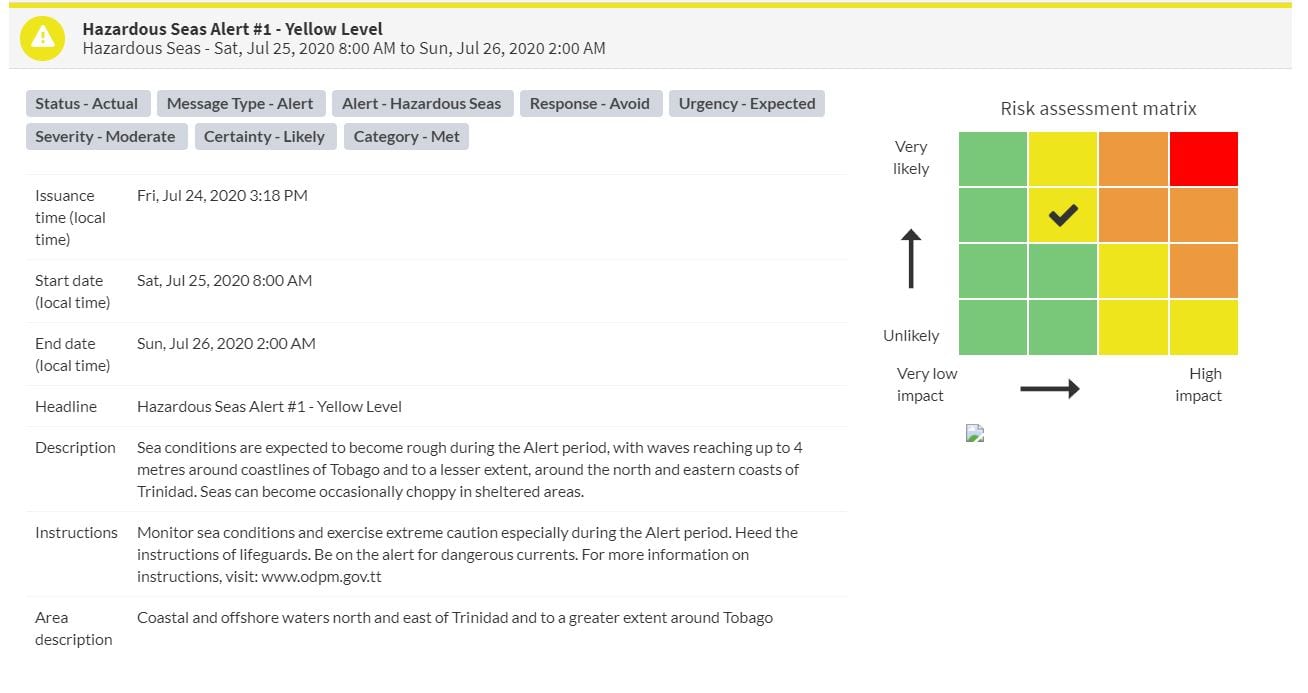This screenshot has width=1308, height=693.
Task: Select the Urgency - Expected tag
Action: pos(747,104)
